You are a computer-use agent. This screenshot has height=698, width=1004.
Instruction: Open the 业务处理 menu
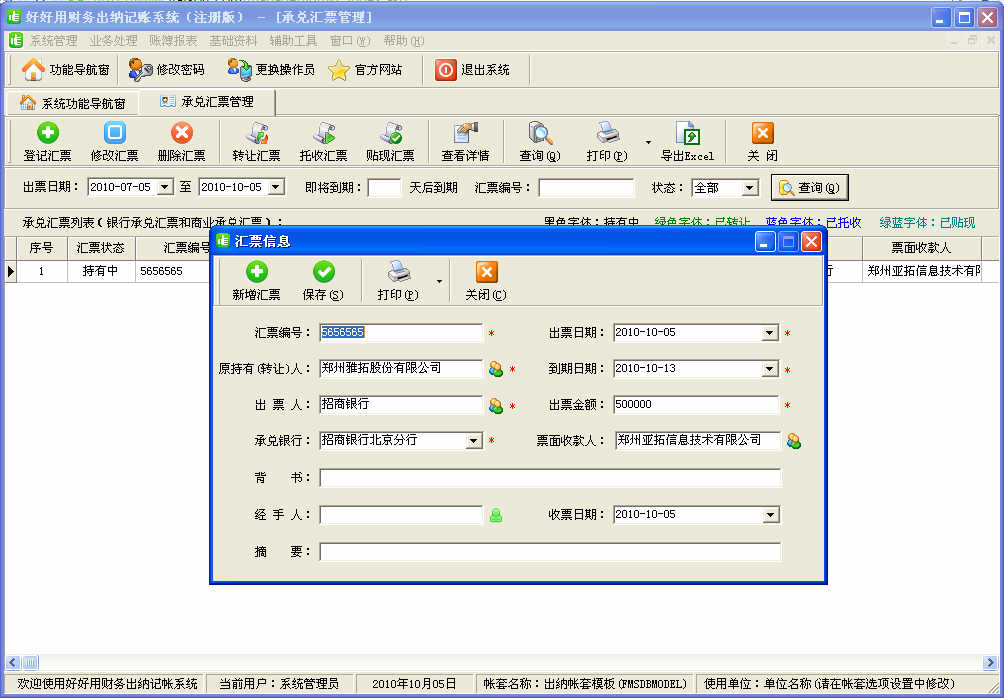(x=113, y=41)
